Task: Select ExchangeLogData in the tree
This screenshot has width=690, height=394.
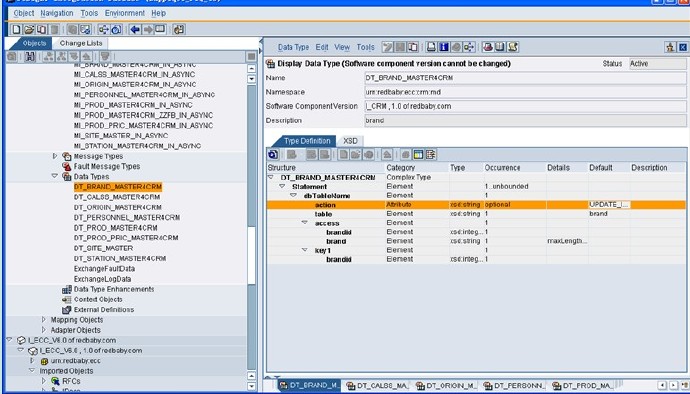Action: 102,279
